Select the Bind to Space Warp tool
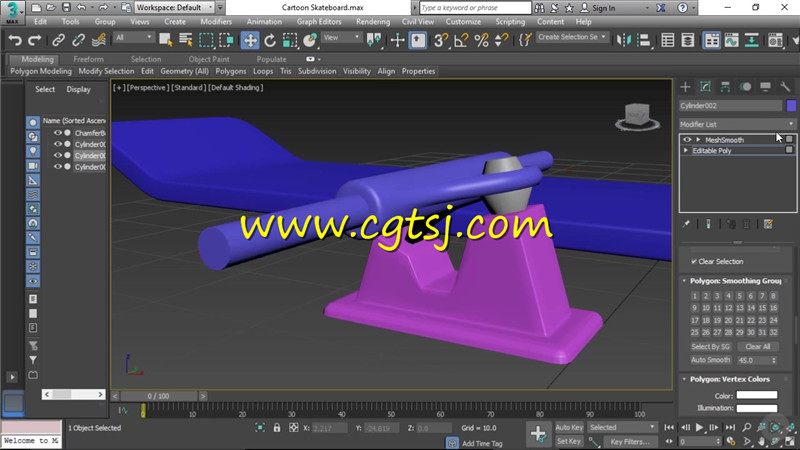Screen dimensions: 800x450 pyautogui.click(x=98, y=40)
